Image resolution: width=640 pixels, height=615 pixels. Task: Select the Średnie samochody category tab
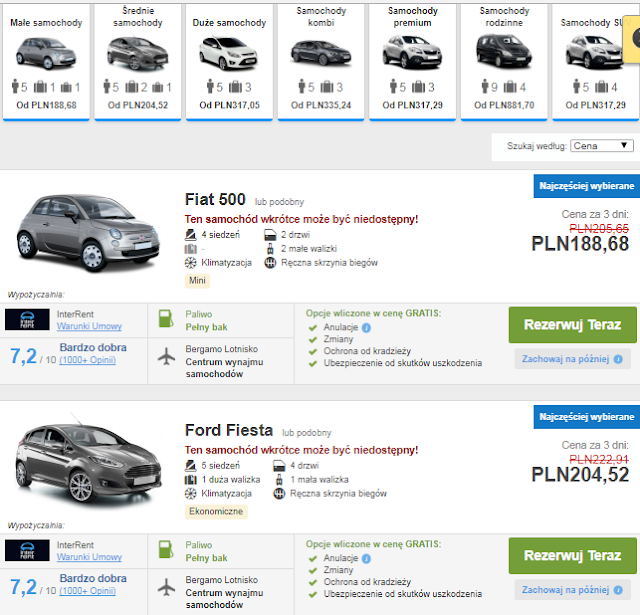[x=138, y=62]
